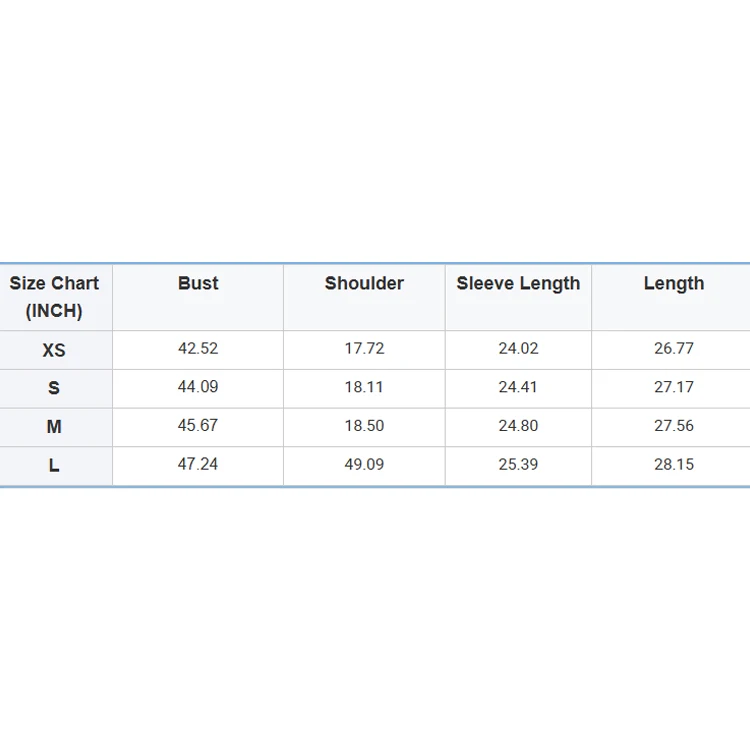Image resolution: width=750 pixels, height=750 pixels.
Task: Click the L size row label
Action: click(x=54, y=465)
